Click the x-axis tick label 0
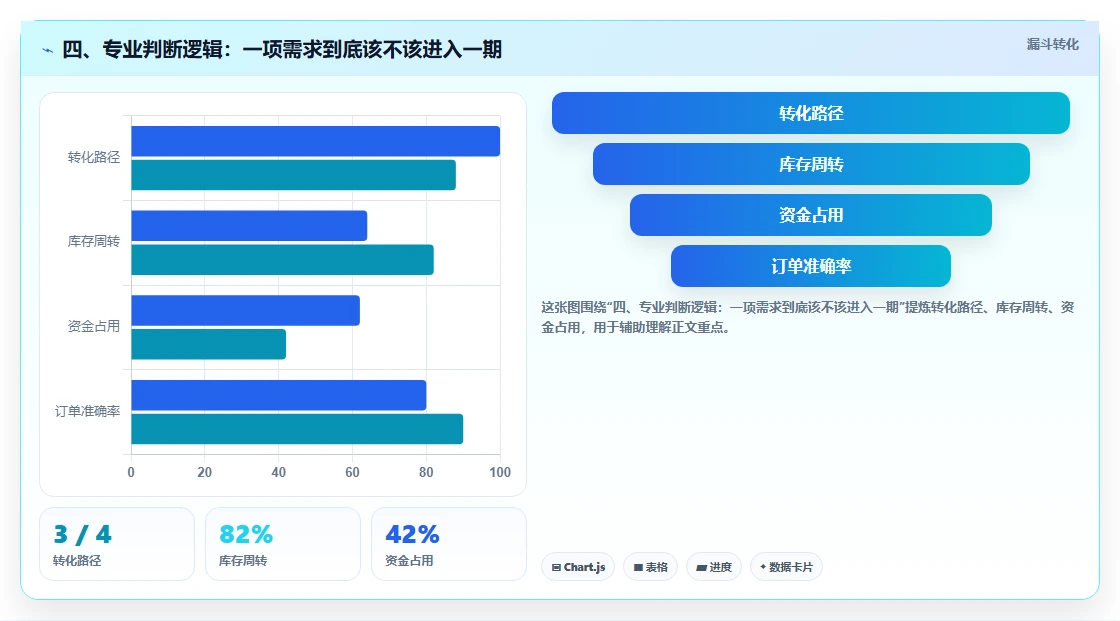 (131, 472)
